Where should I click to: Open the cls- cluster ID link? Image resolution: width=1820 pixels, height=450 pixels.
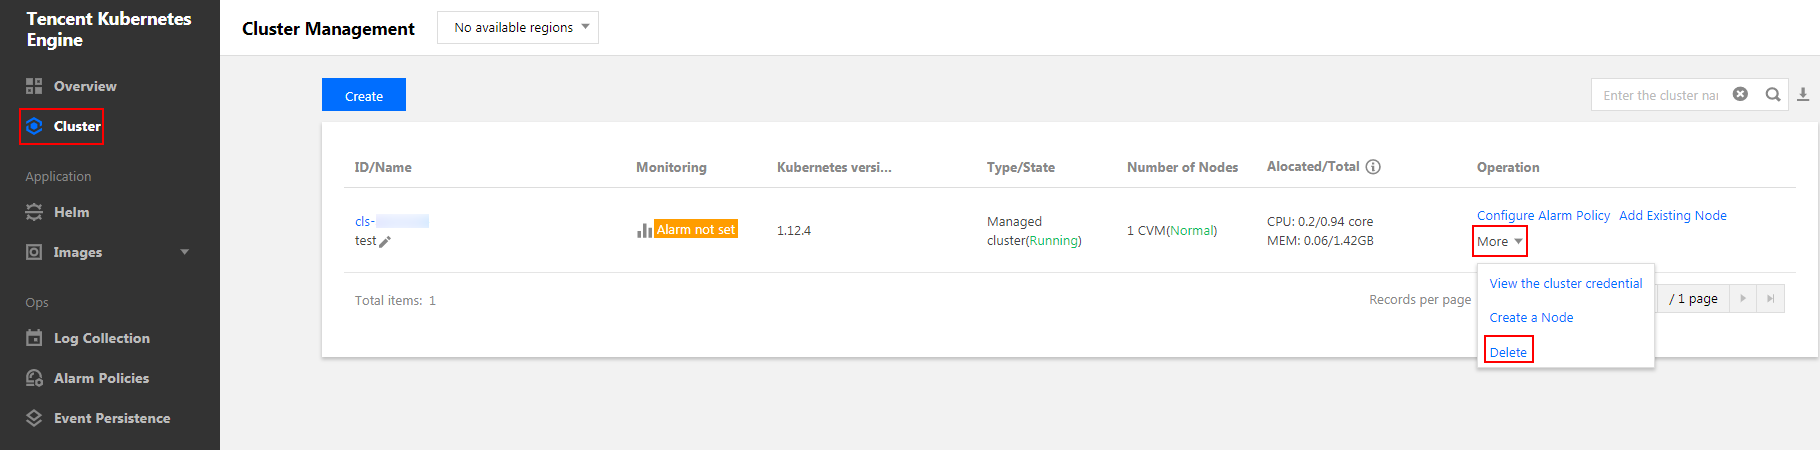point(392,221)
